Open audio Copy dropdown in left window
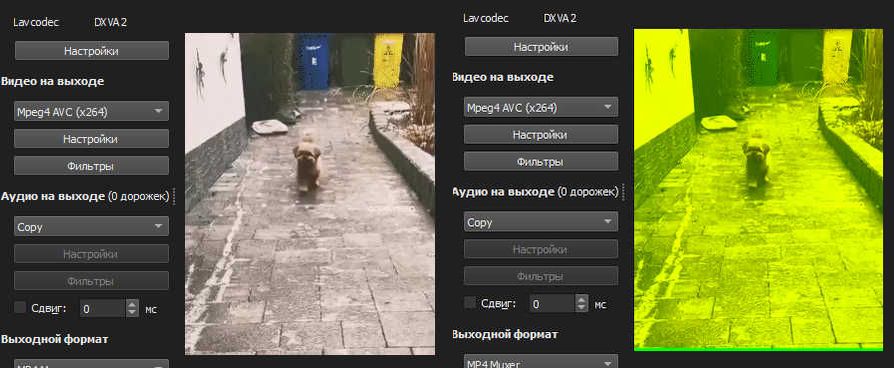Viewport: 894px width, 368px height. pos(91,227)
